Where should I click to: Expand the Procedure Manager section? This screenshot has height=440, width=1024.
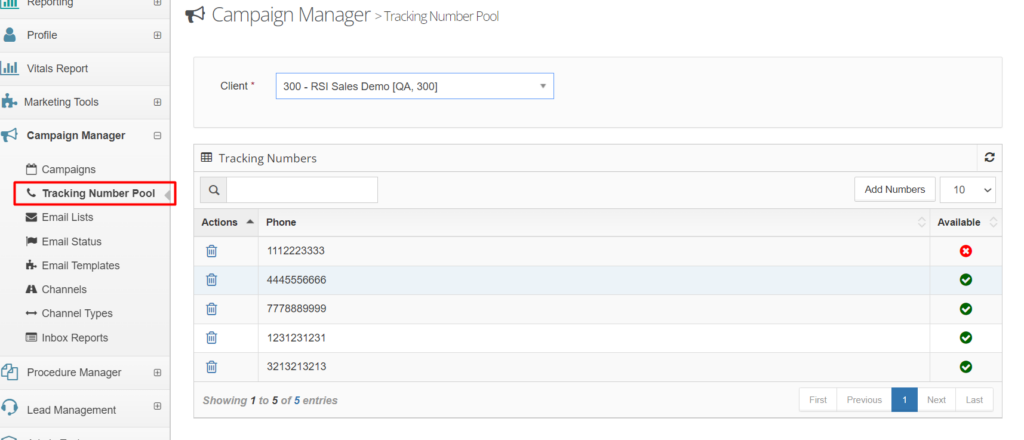coord(157,372)
